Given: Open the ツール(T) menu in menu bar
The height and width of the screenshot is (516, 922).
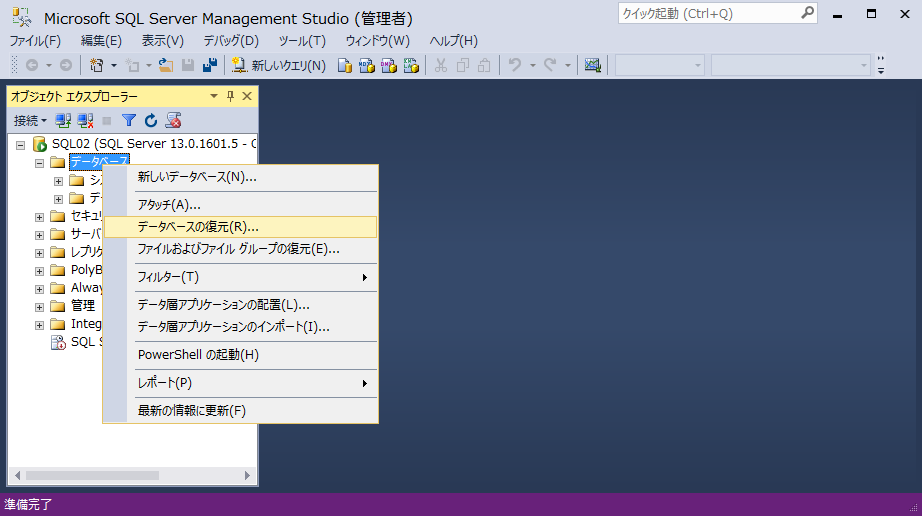Looking at the screenshot, I should point(301,41).
